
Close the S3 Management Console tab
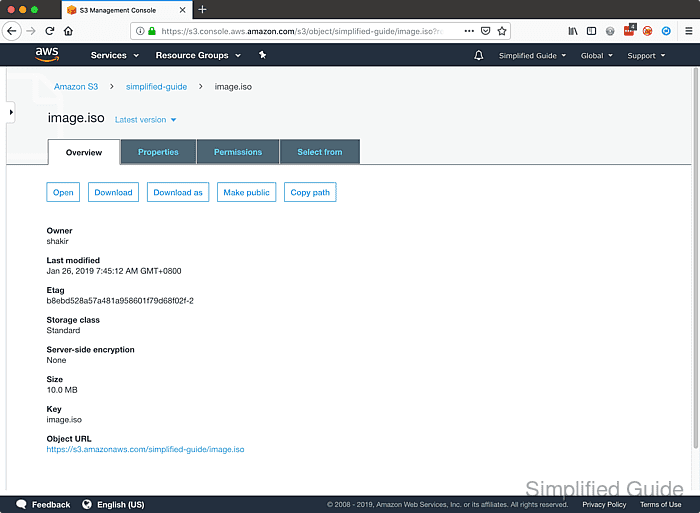(x=182, y=10)
